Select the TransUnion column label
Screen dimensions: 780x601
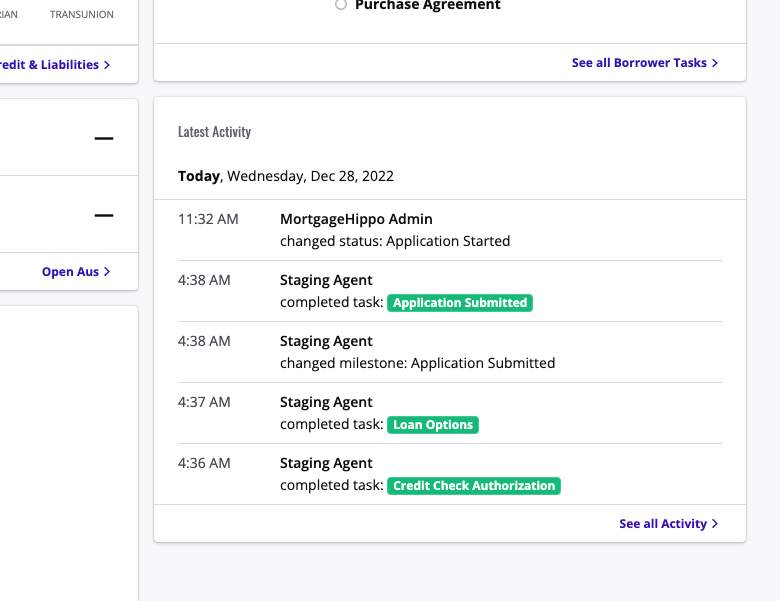click(82, 15)
